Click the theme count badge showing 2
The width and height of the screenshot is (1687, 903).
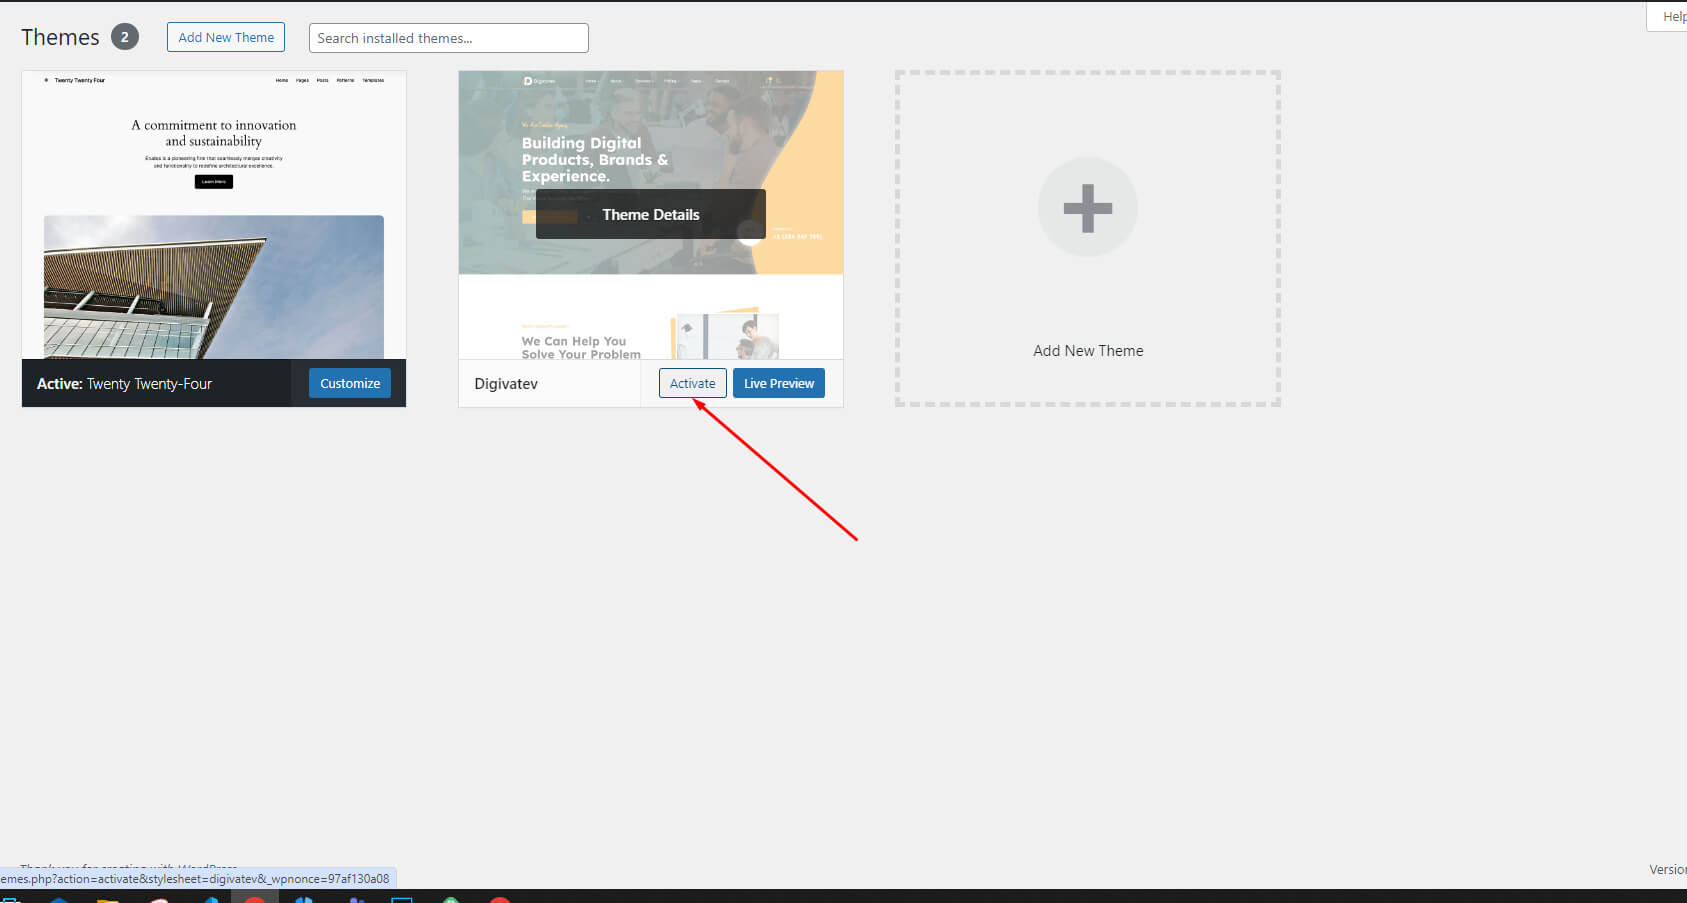click(x=125, y=37)
